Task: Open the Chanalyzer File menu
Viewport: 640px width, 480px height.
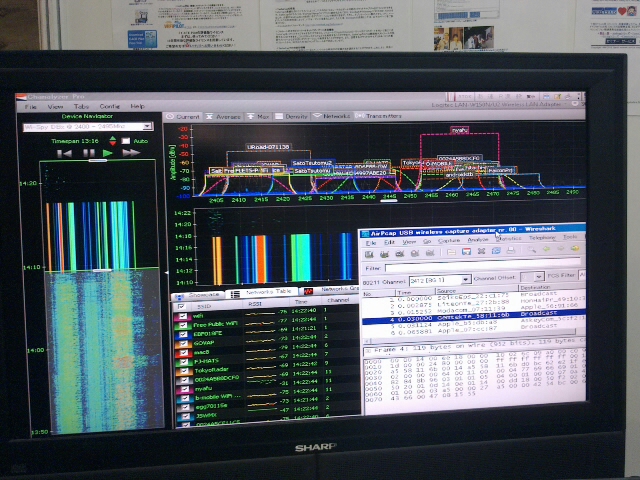Action: point(31,107)
